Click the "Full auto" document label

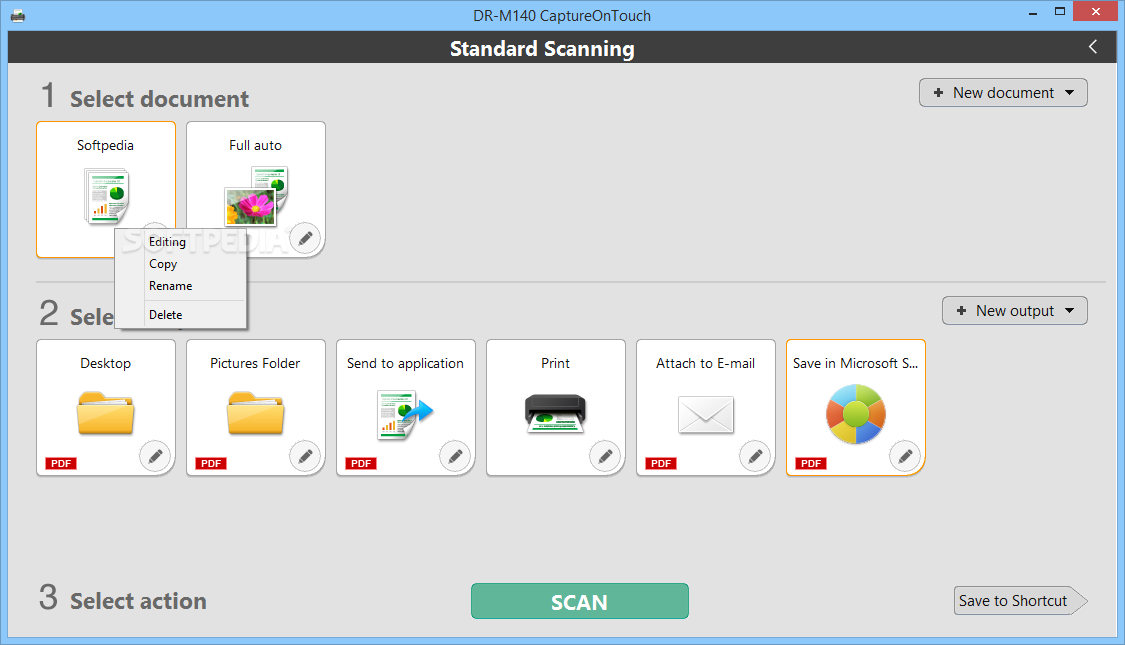255,145
